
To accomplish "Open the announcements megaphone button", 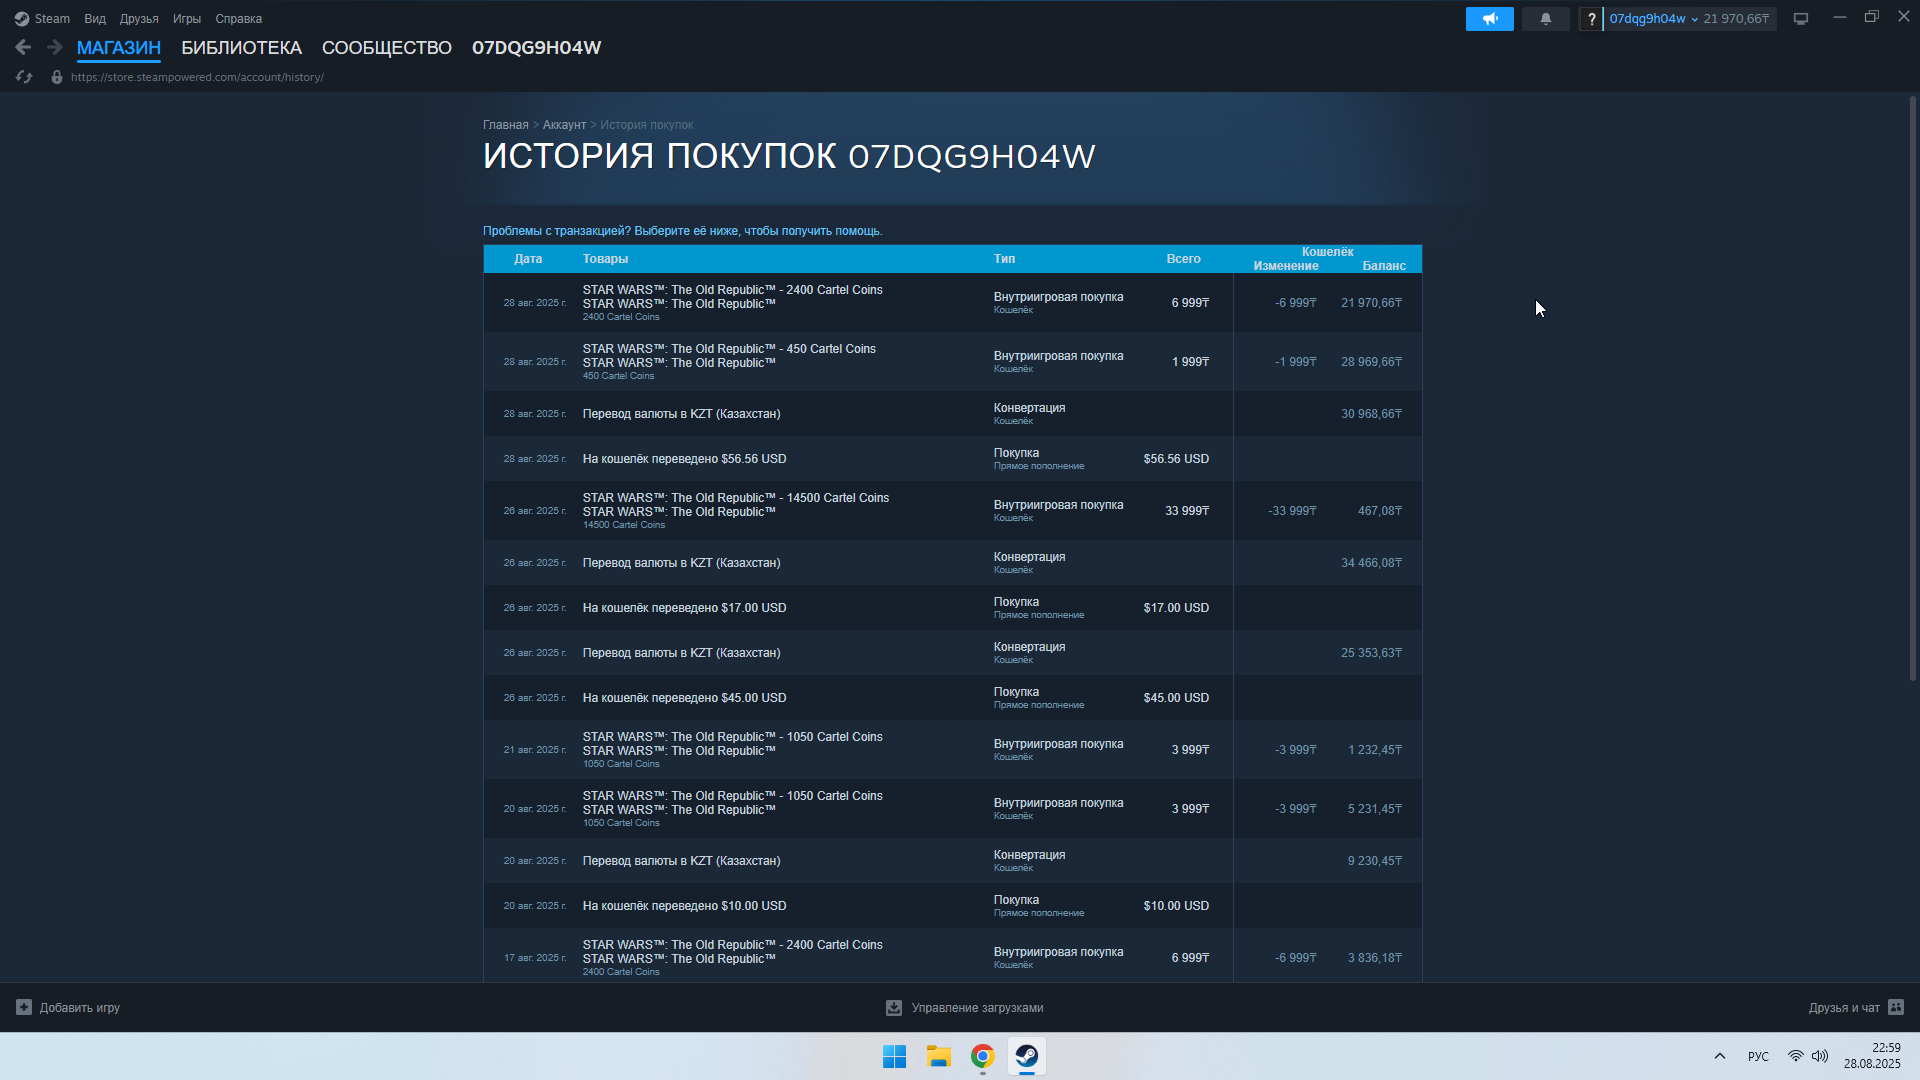I will (1489, 19).
